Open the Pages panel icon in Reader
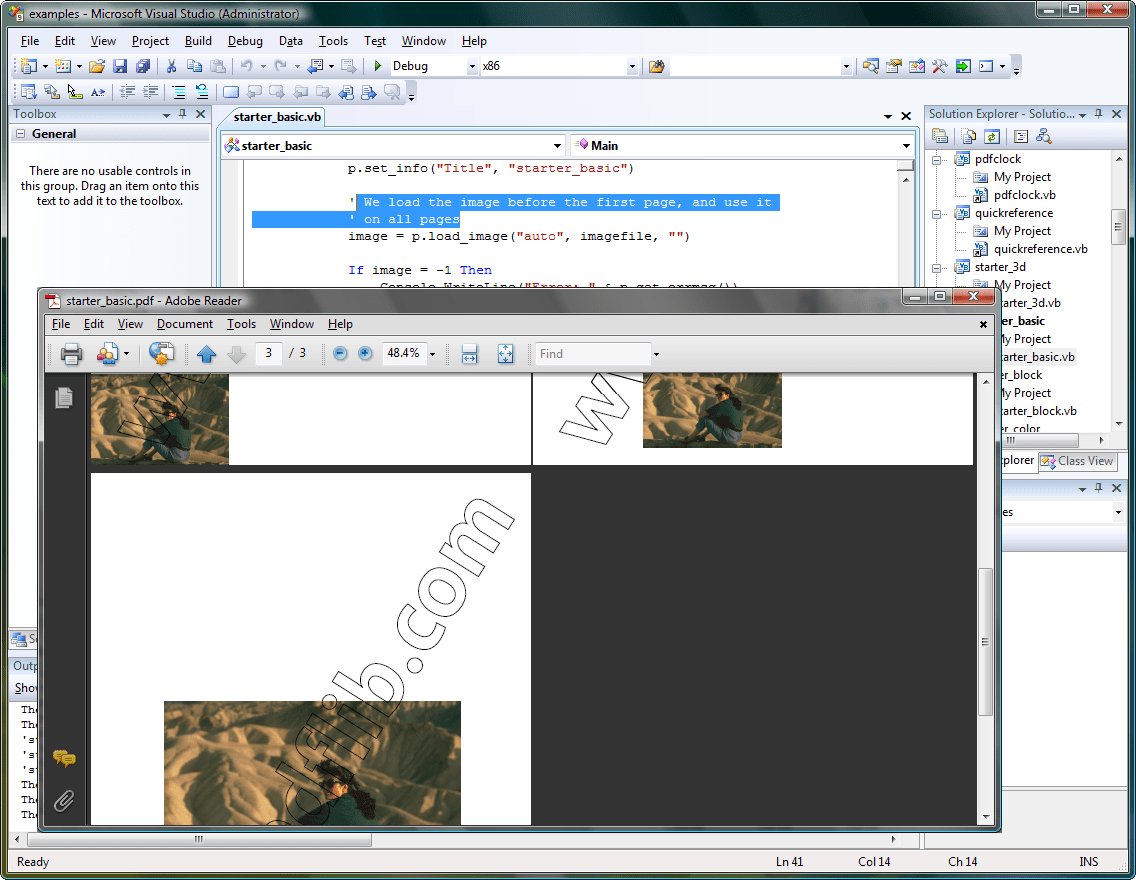The image size is (1136, 880). click(64, 397)
